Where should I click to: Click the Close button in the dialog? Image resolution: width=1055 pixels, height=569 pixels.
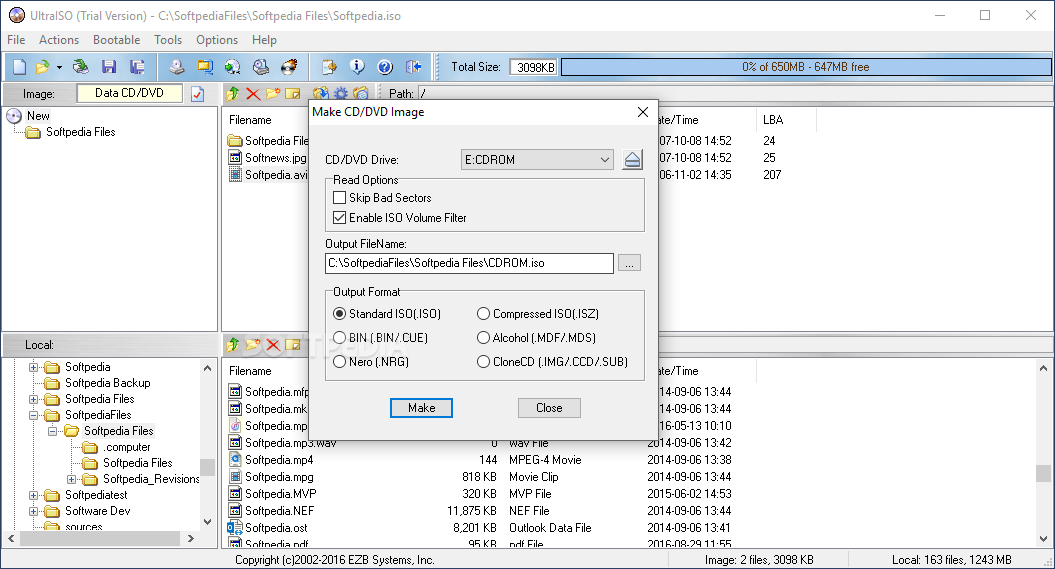(549, 408)
